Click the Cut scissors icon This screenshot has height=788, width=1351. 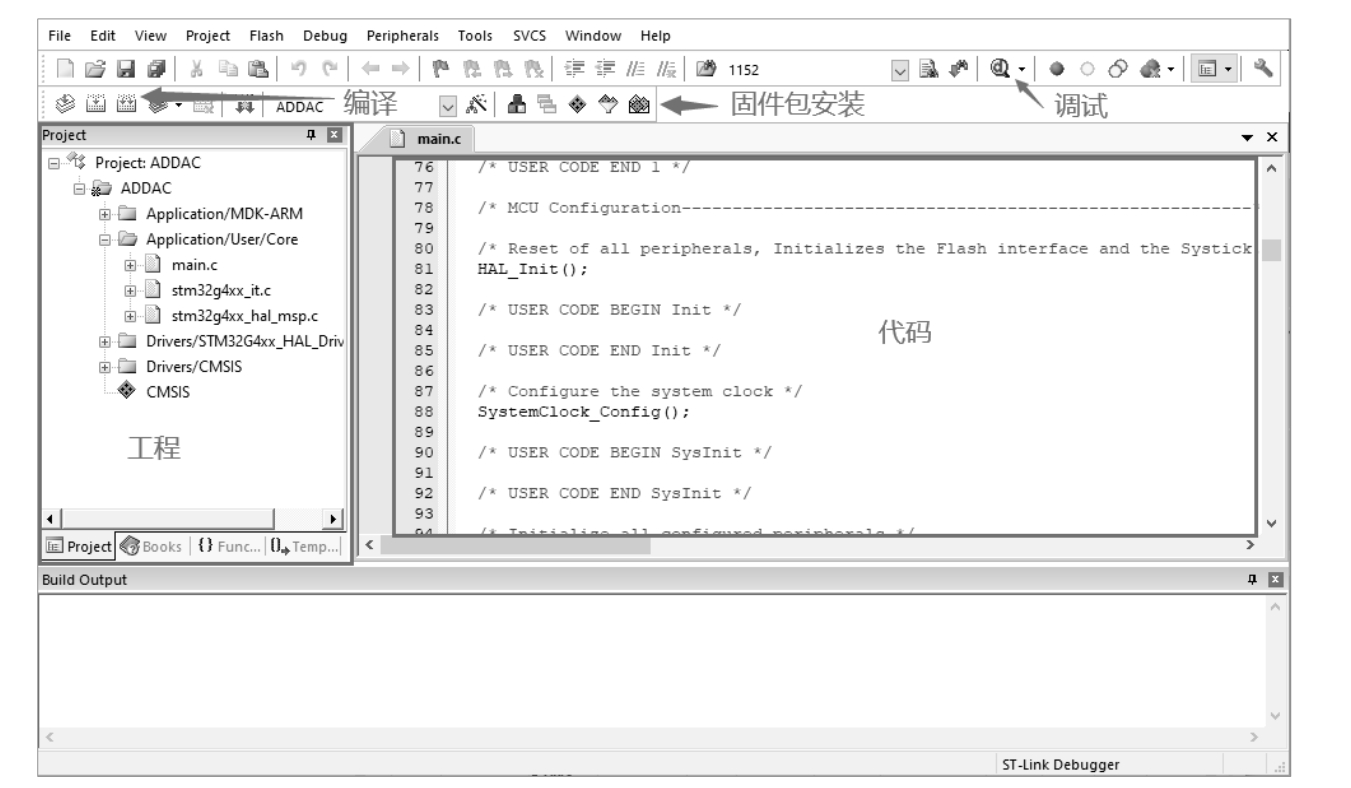coord(195,69)
